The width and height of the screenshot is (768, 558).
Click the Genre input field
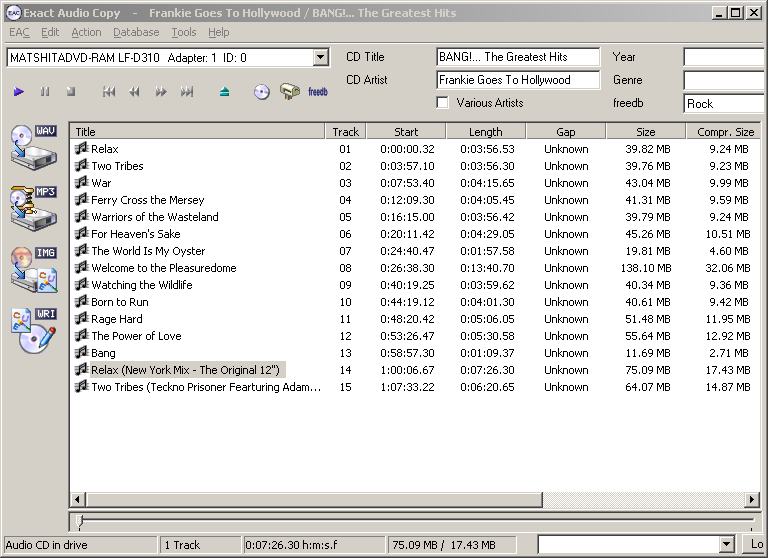[x=725, y=80]
